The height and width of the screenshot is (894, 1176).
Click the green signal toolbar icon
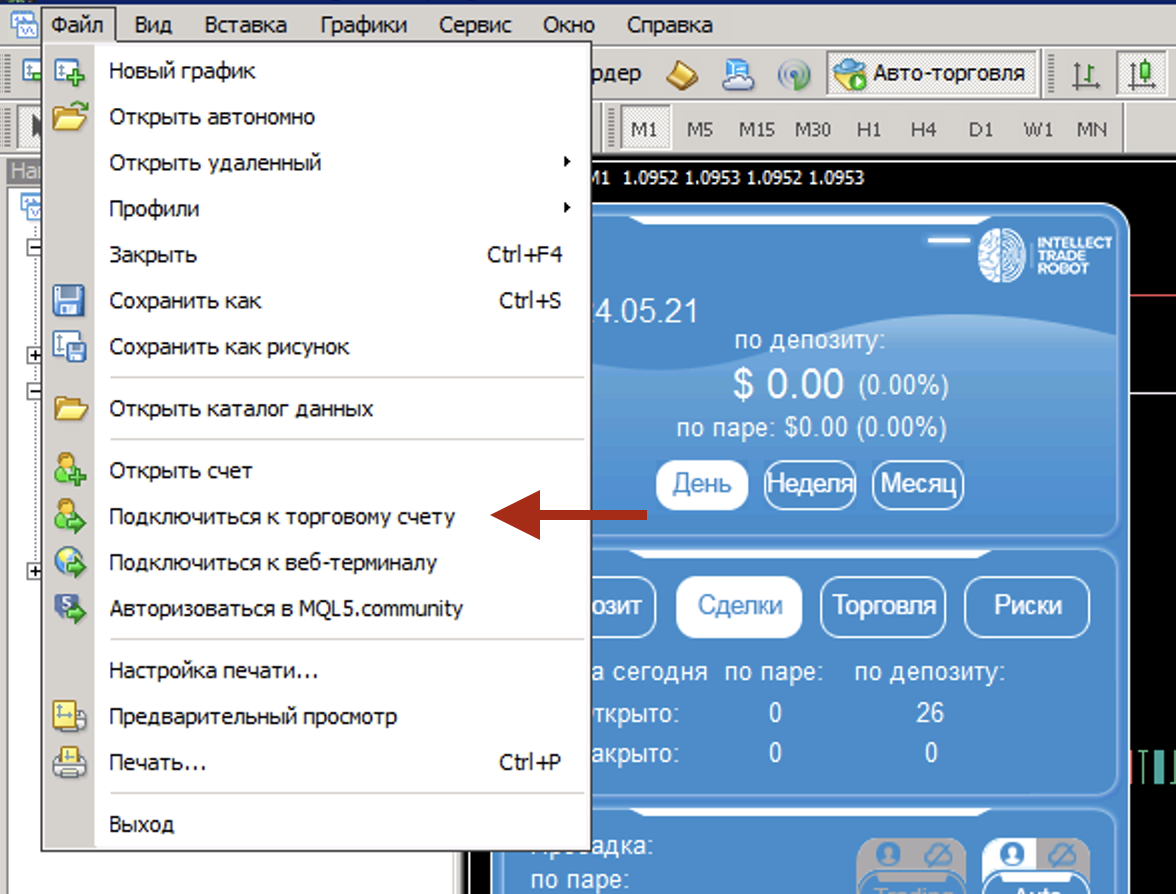pyautogui.click(x=794, y=75)
